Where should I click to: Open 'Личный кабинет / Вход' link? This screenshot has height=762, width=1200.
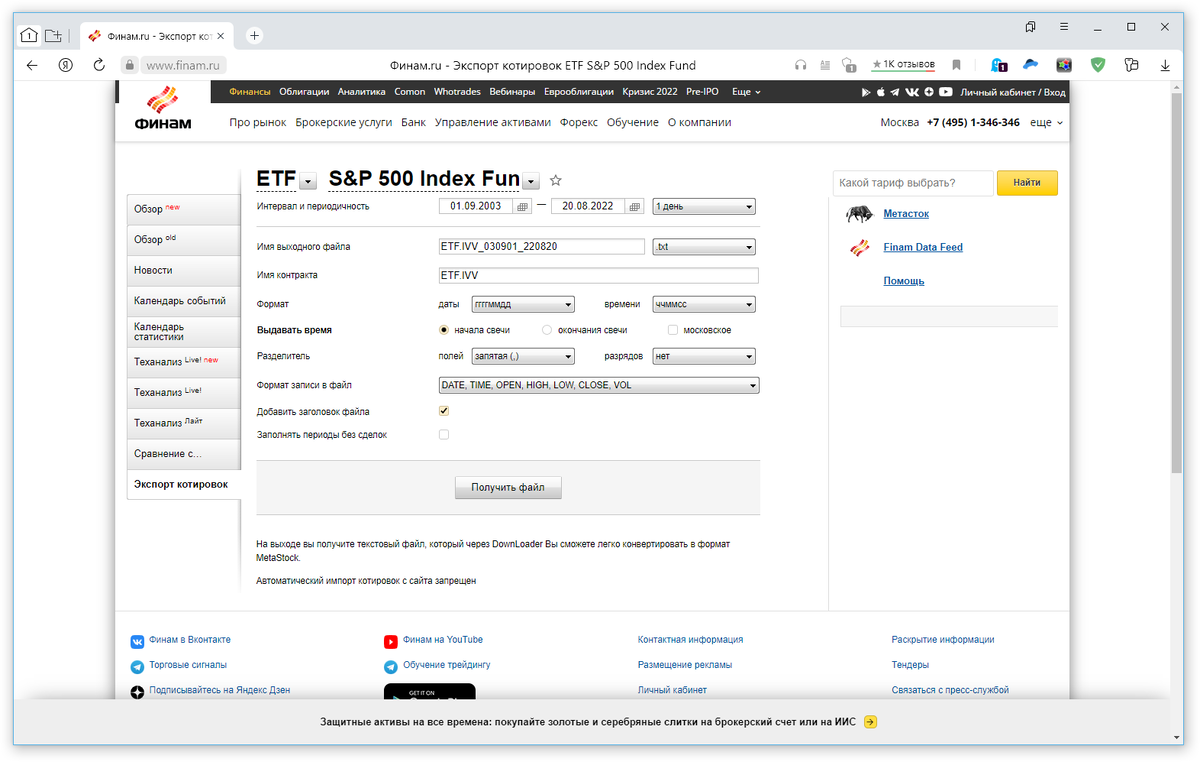[1013, 92]
